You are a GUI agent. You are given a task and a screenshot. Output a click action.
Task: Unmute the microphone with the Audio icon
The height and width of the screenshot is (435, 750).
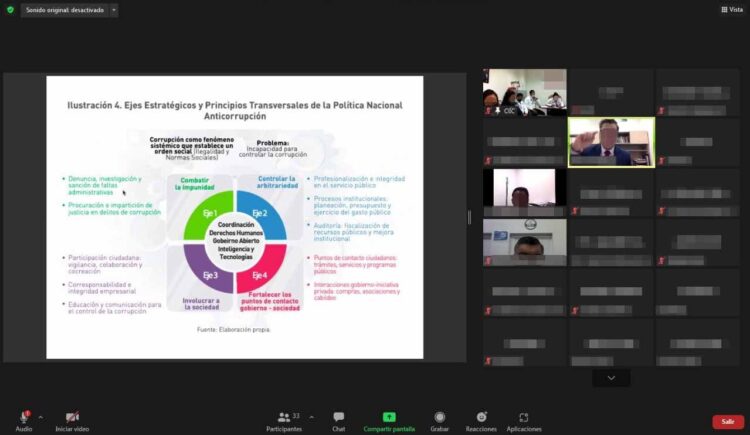click(24, 417)
